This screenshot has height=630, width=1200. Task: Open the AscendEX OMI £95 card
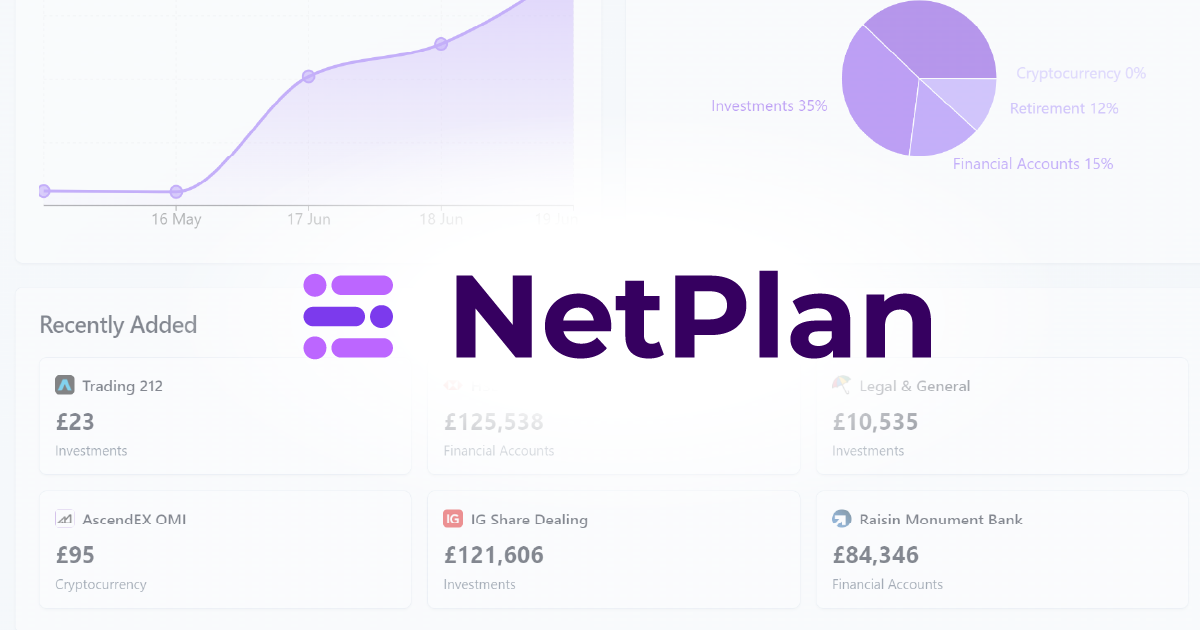[225, 549]
